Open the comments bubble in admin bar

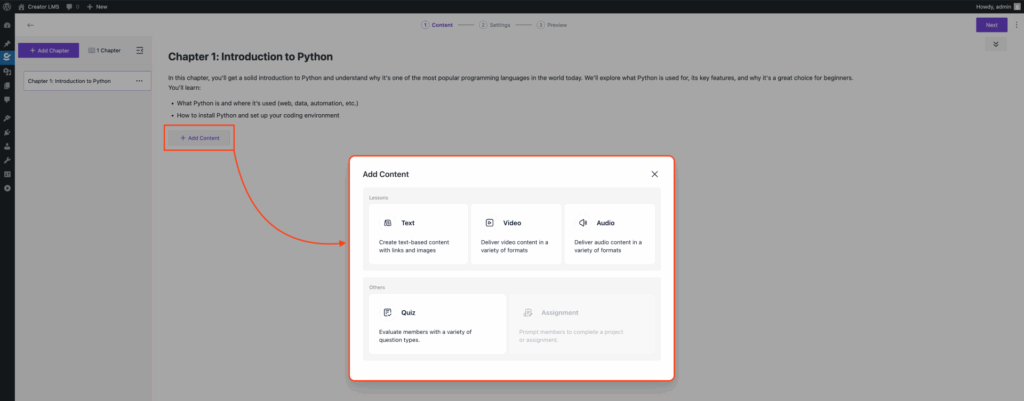69,6
